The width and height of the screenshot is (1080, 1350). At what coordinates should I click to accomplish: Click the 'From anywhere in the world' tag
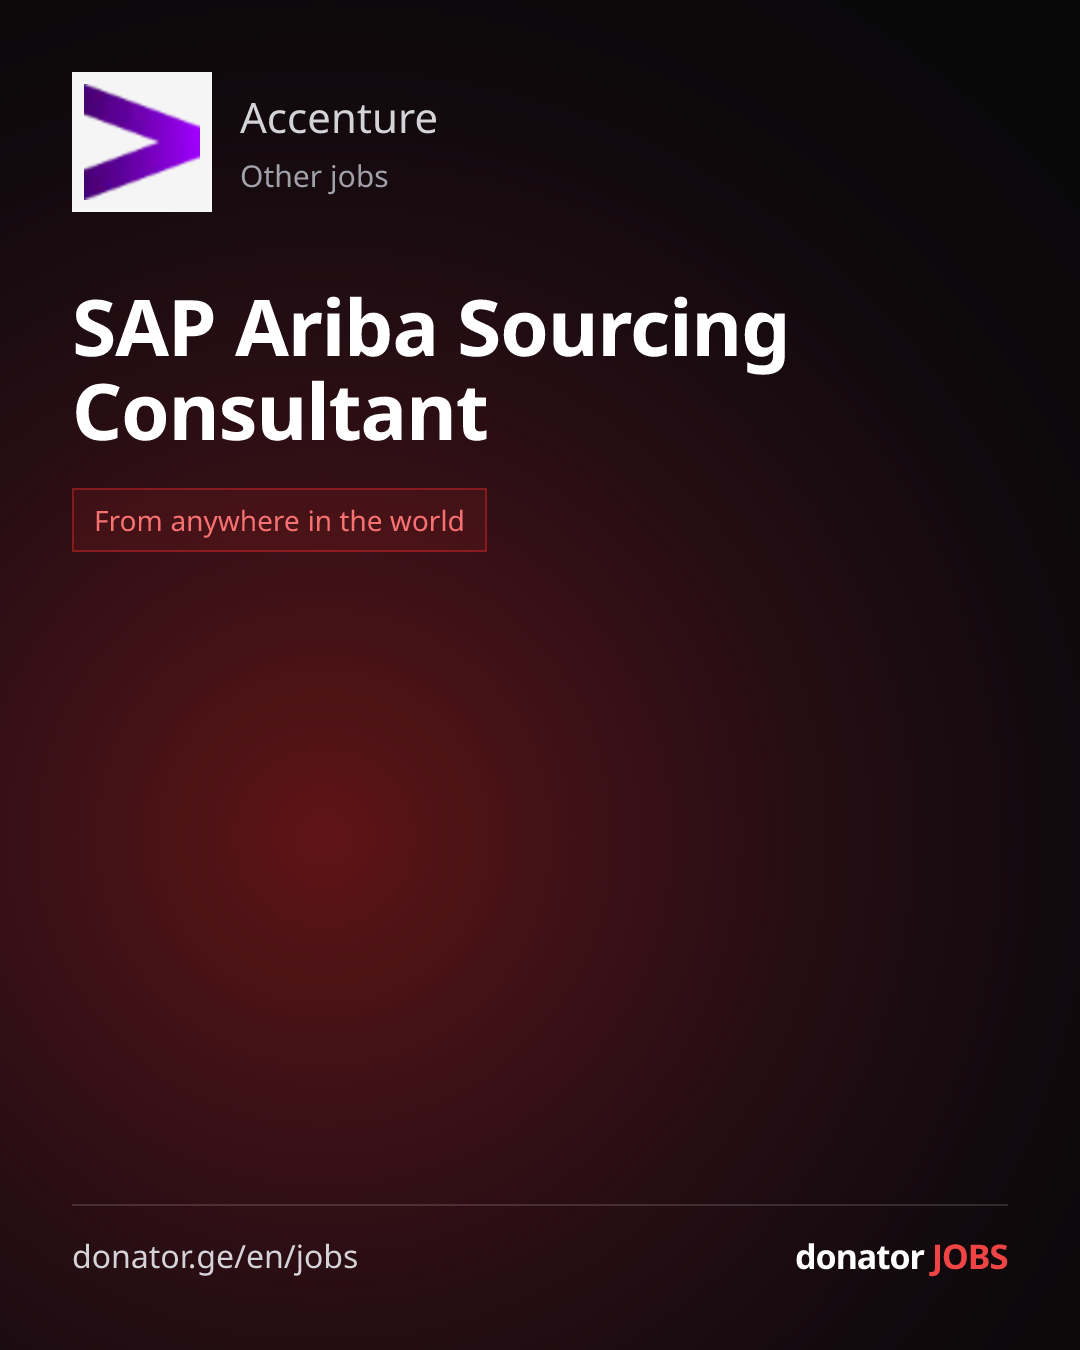pos(279,520)
